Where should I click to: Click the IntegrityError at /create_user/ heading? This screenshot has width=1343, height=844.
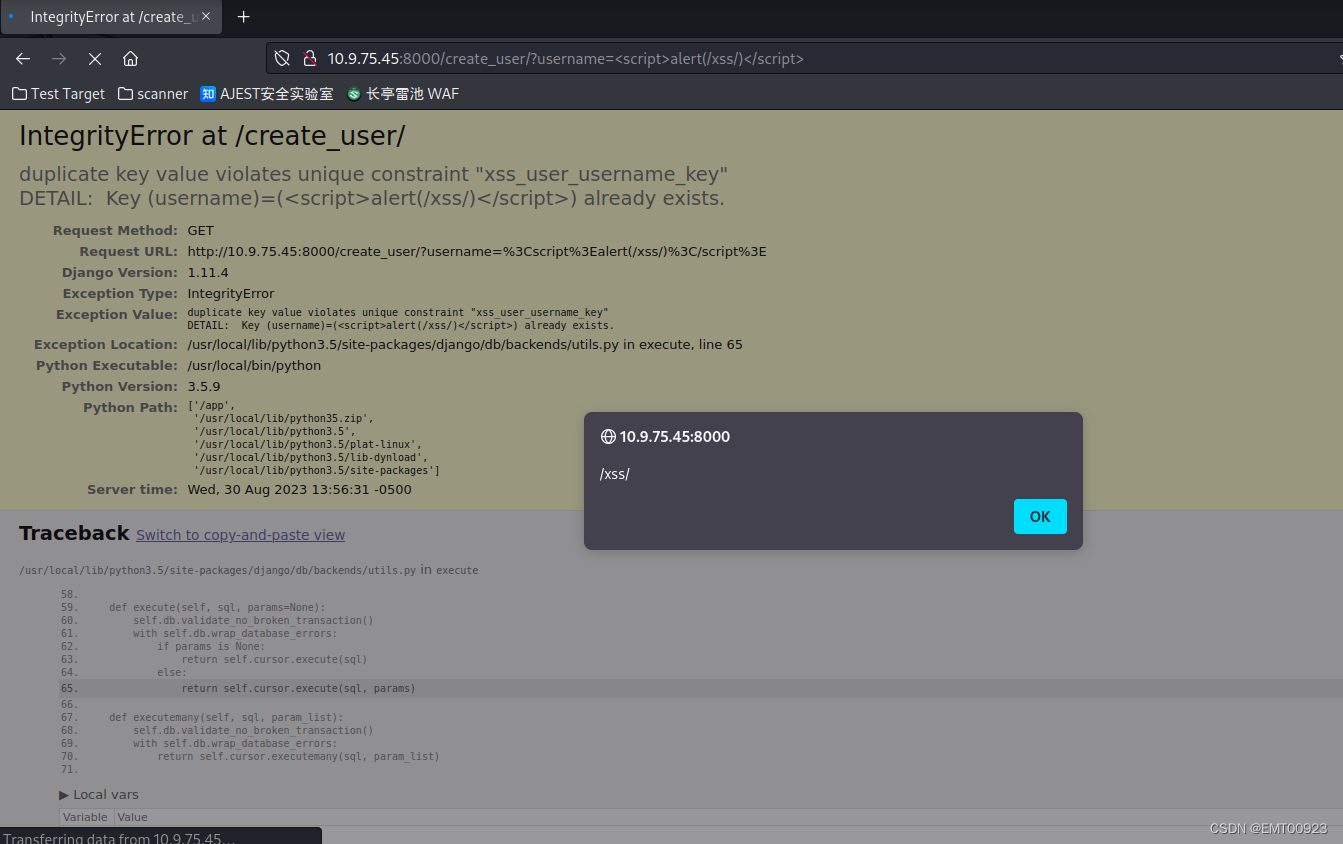(x=212, y=136)
